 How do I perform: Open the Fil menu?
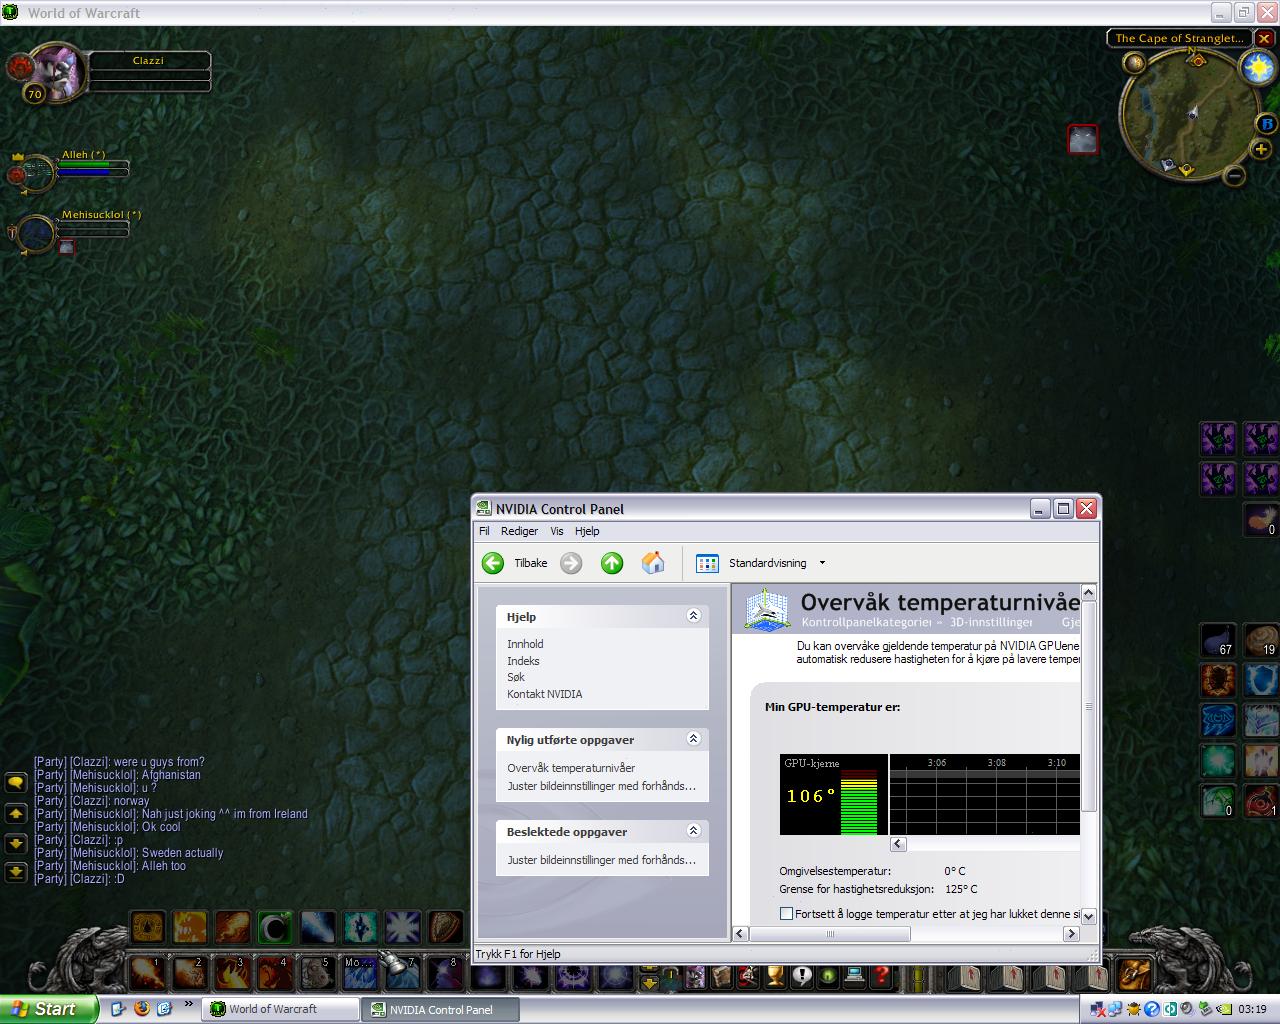click(484, 531)
